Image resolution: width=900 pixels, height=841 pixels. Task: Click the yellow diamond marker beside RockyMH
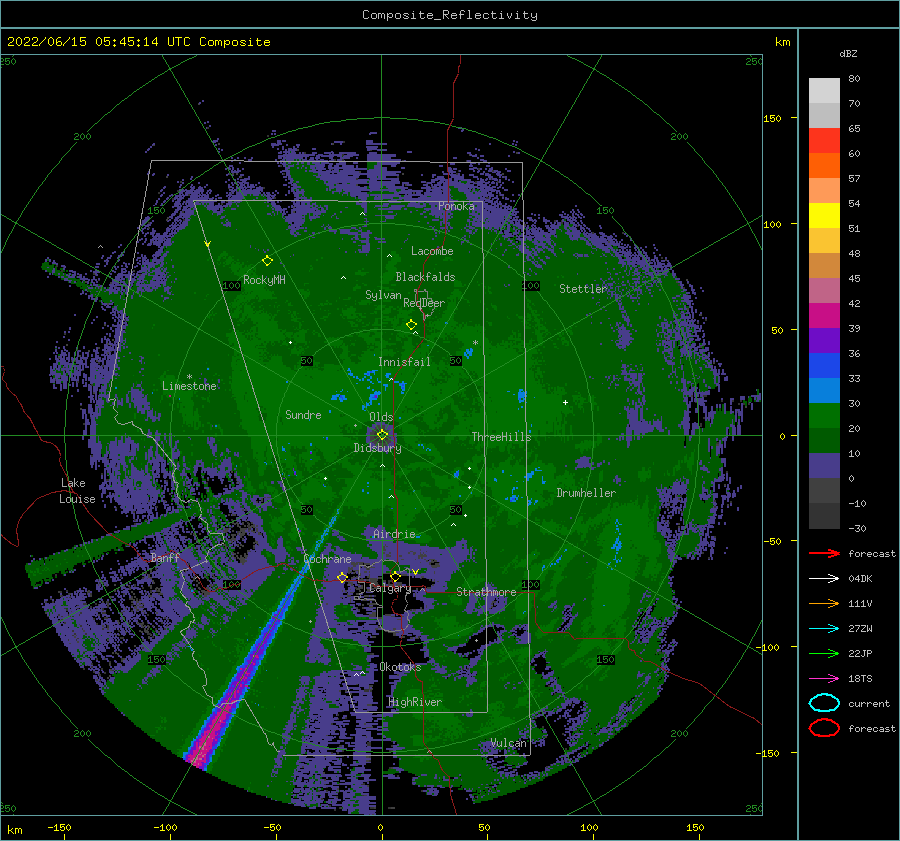pyautogui.click(x=267, y=261)
